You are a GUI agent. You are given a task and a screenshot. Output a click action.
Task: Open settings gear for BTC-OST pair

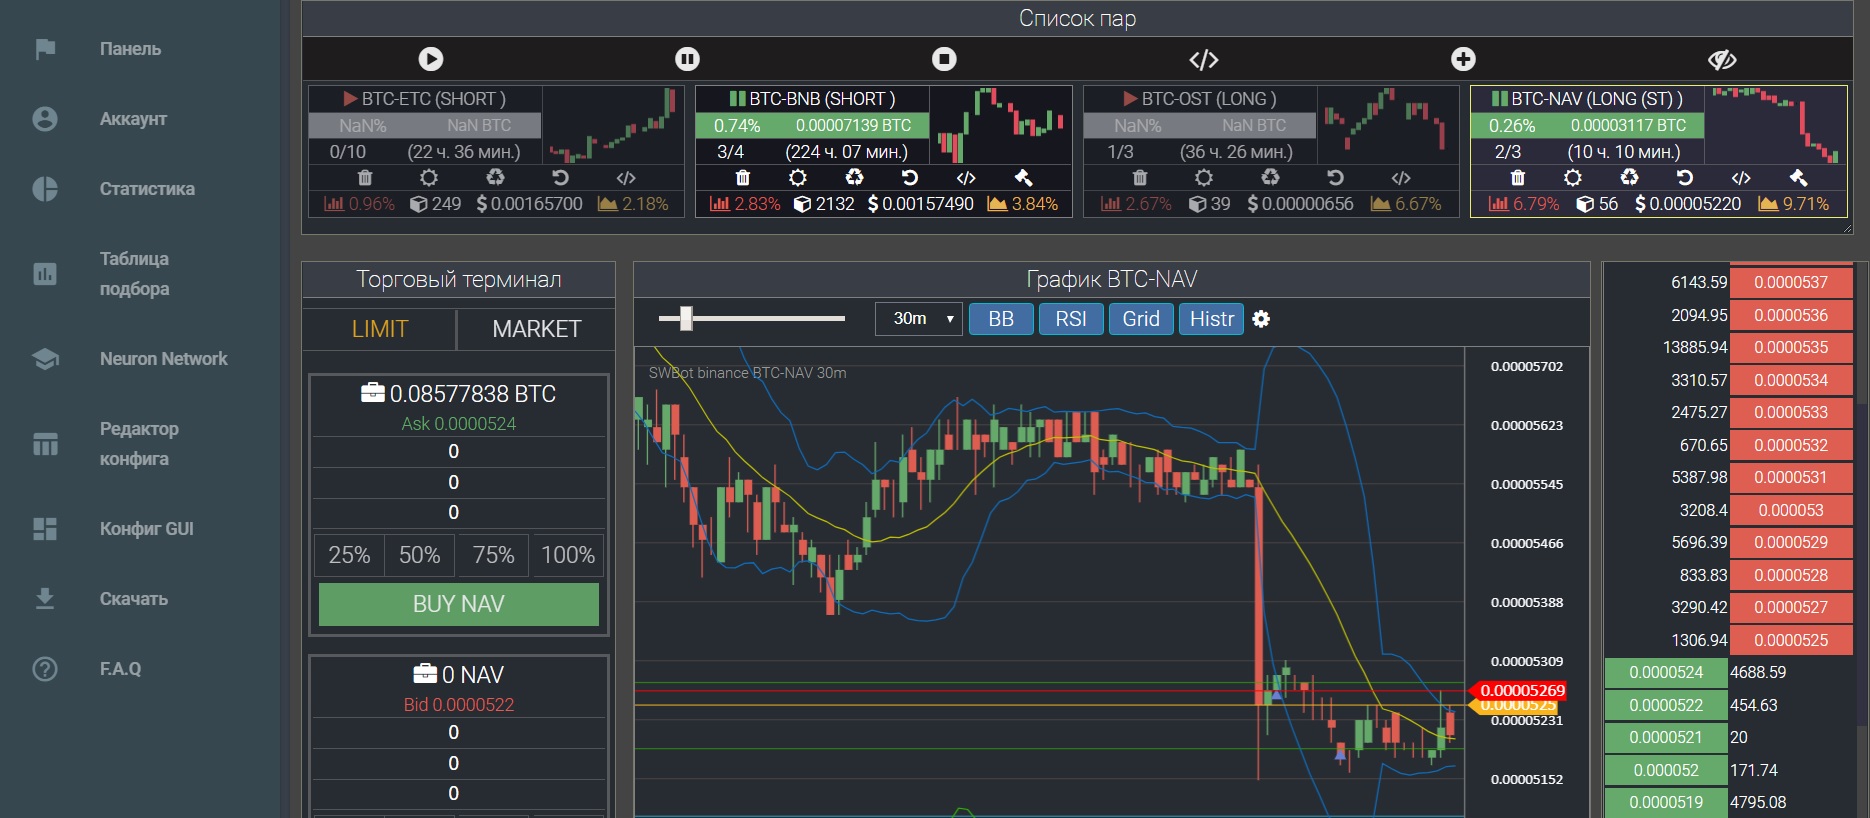pos(1204,178)
